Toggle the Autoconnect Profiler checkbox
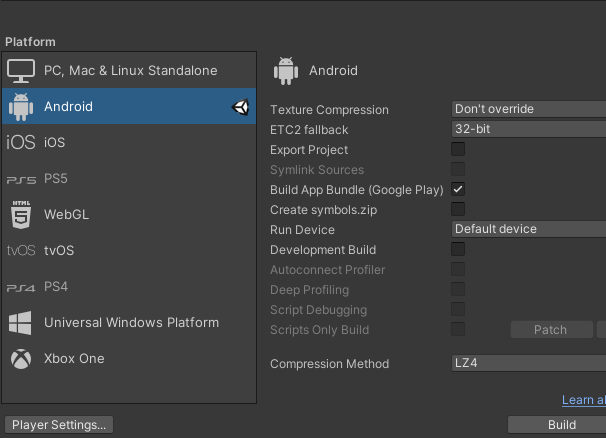This screenshot has width=606, height=438. tap(458, 269)
